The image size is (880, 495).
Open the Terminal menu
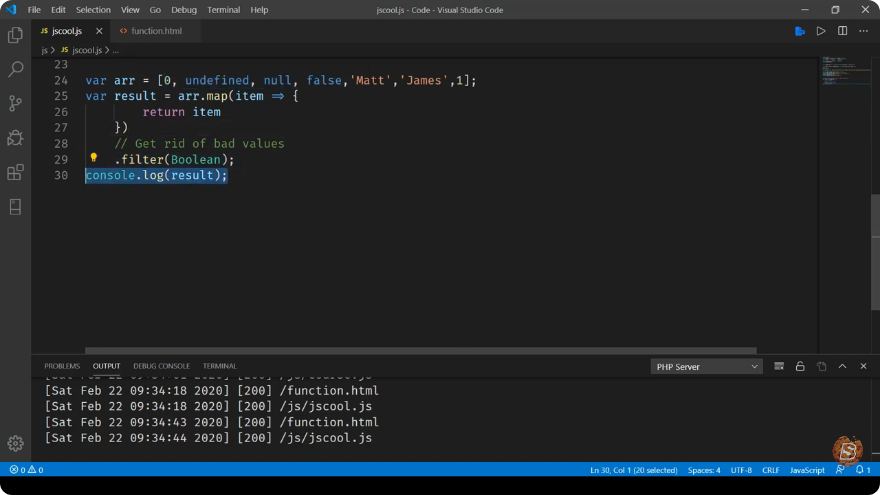223,10
